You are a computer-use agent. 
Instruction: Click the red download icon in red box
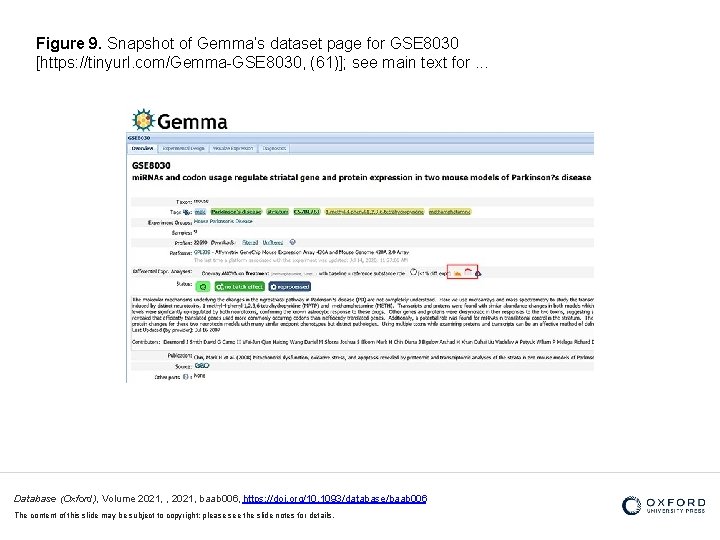[x=468, y=272]
